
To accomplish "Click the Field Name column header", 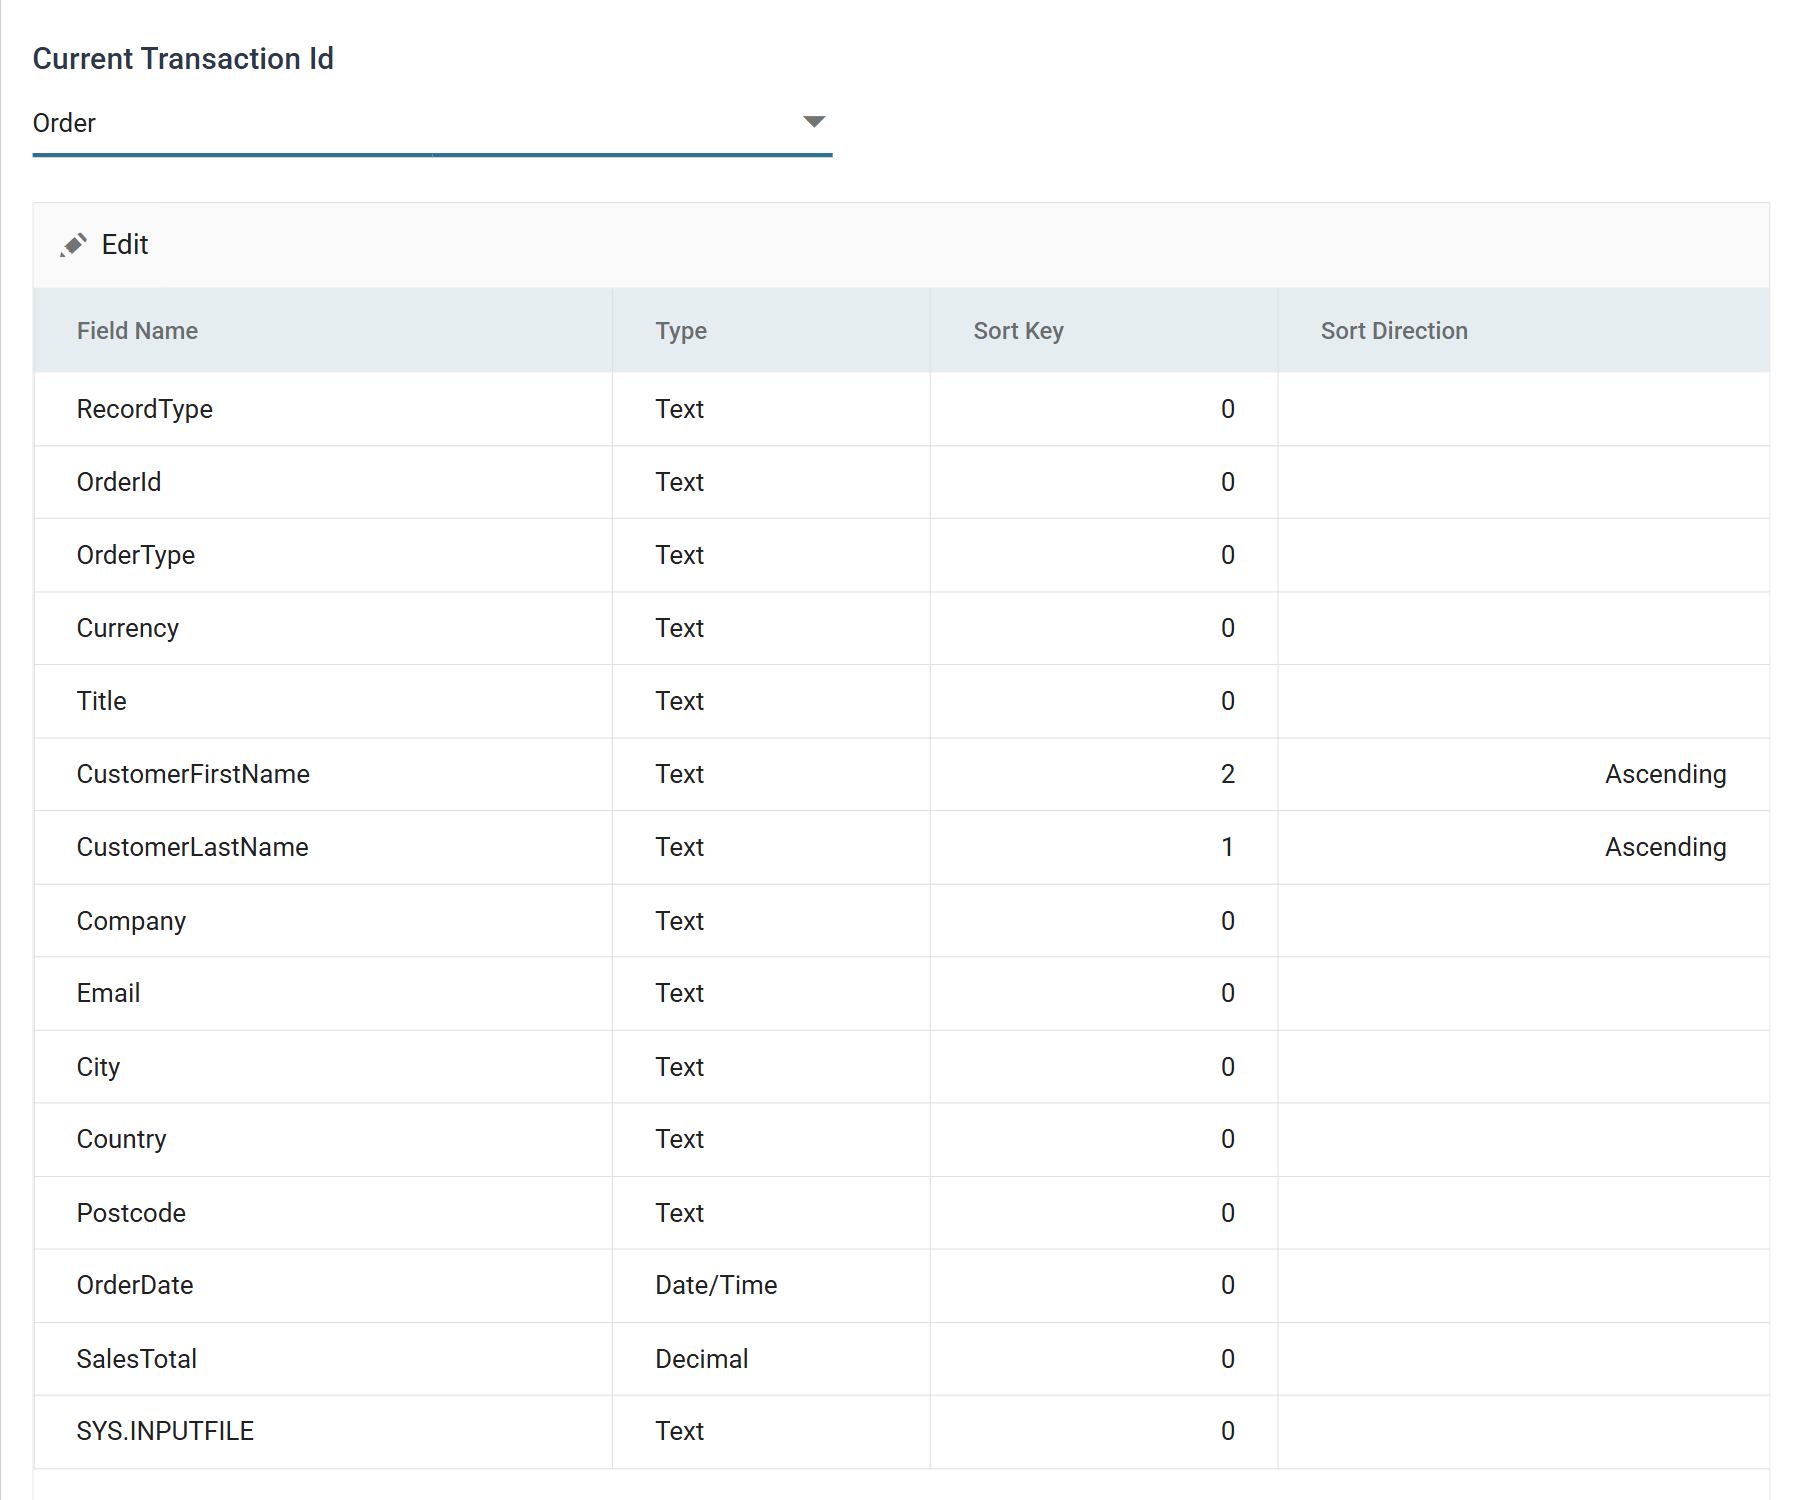I will (x=137, y=331).
